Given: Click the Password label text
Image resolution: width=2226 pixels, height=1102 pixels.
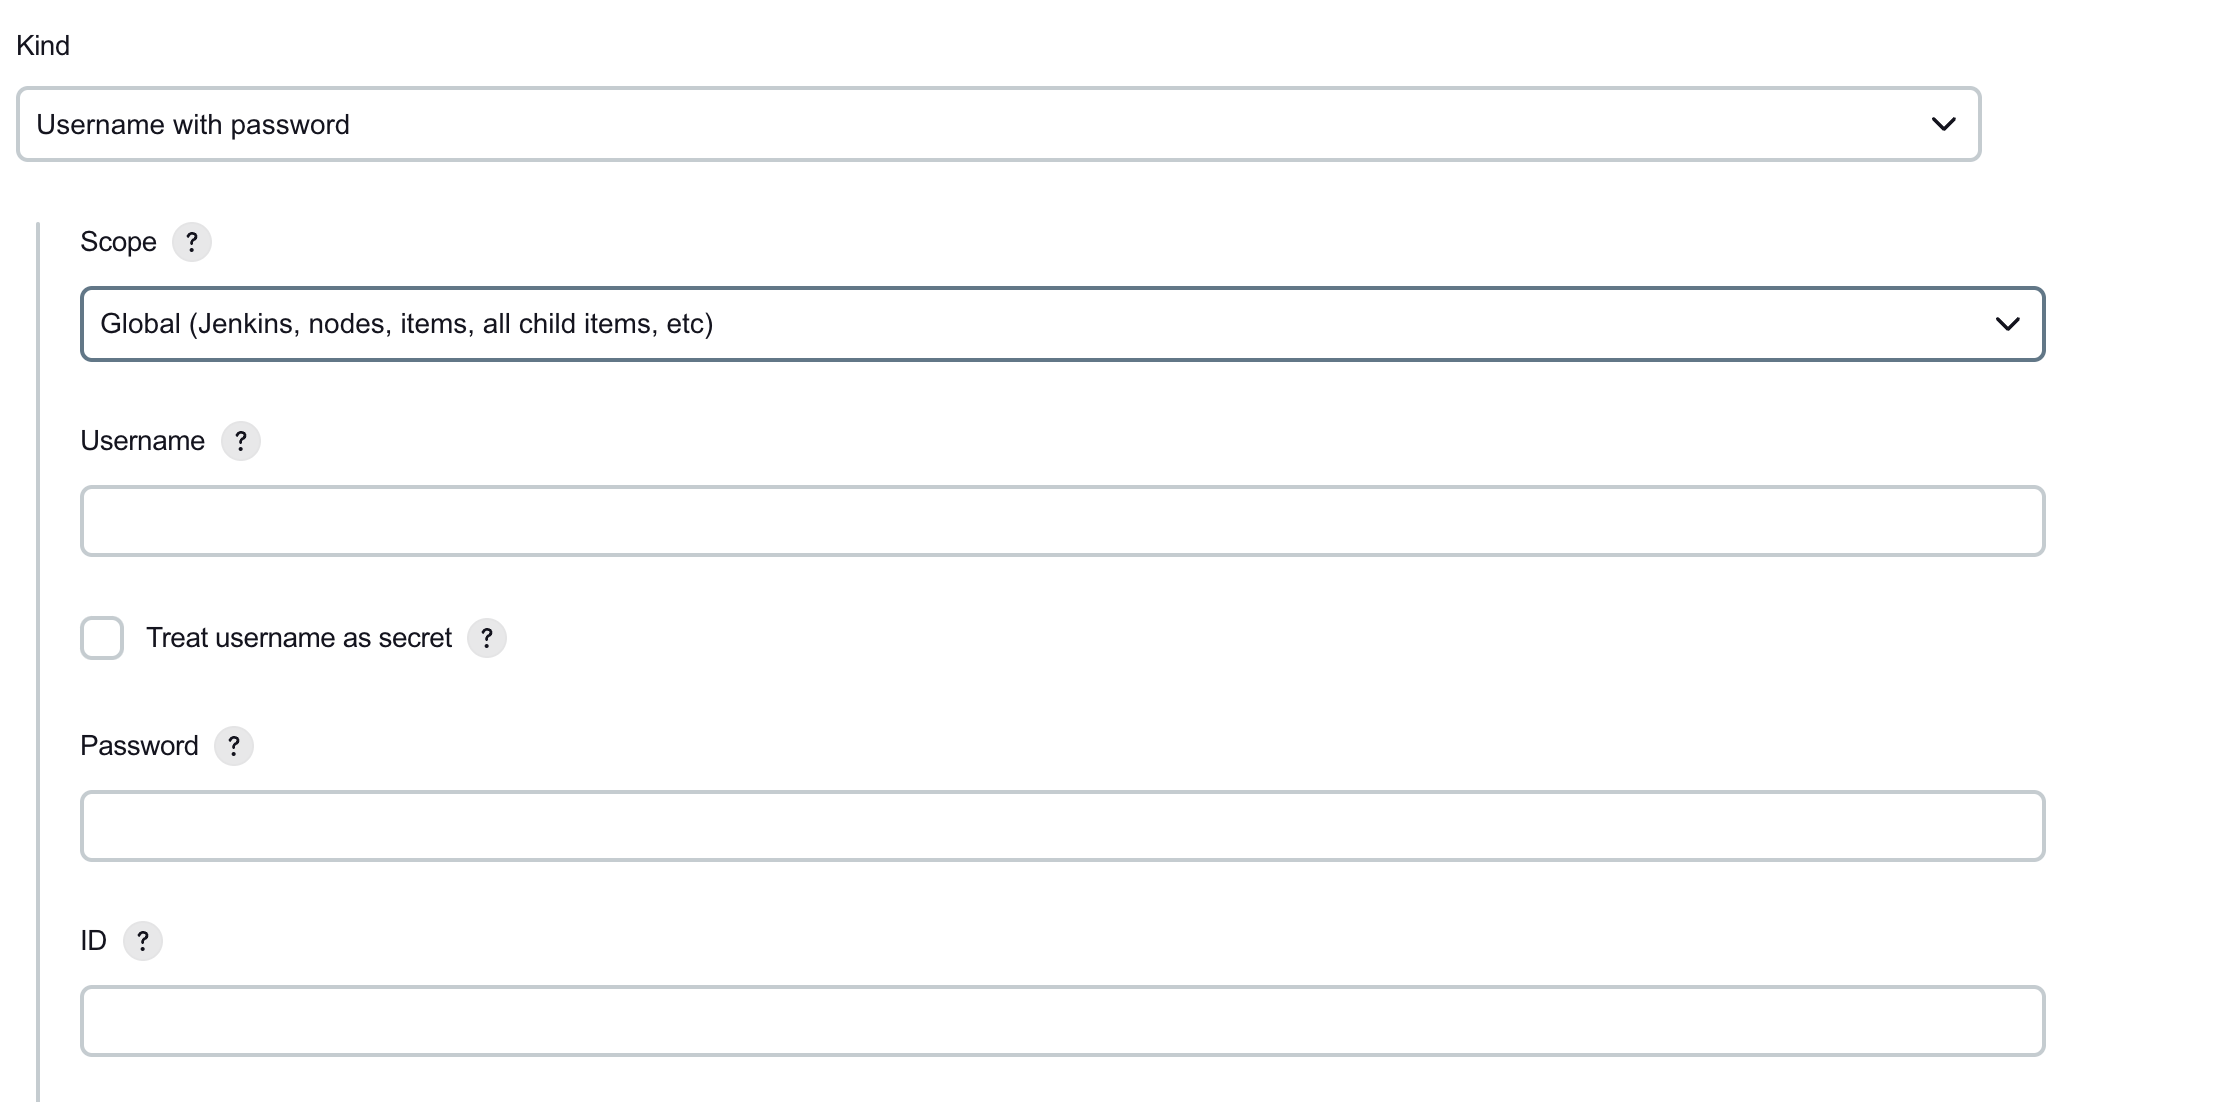Looking at the screenshot, I should pyautogui.click(x=139, y=746).
